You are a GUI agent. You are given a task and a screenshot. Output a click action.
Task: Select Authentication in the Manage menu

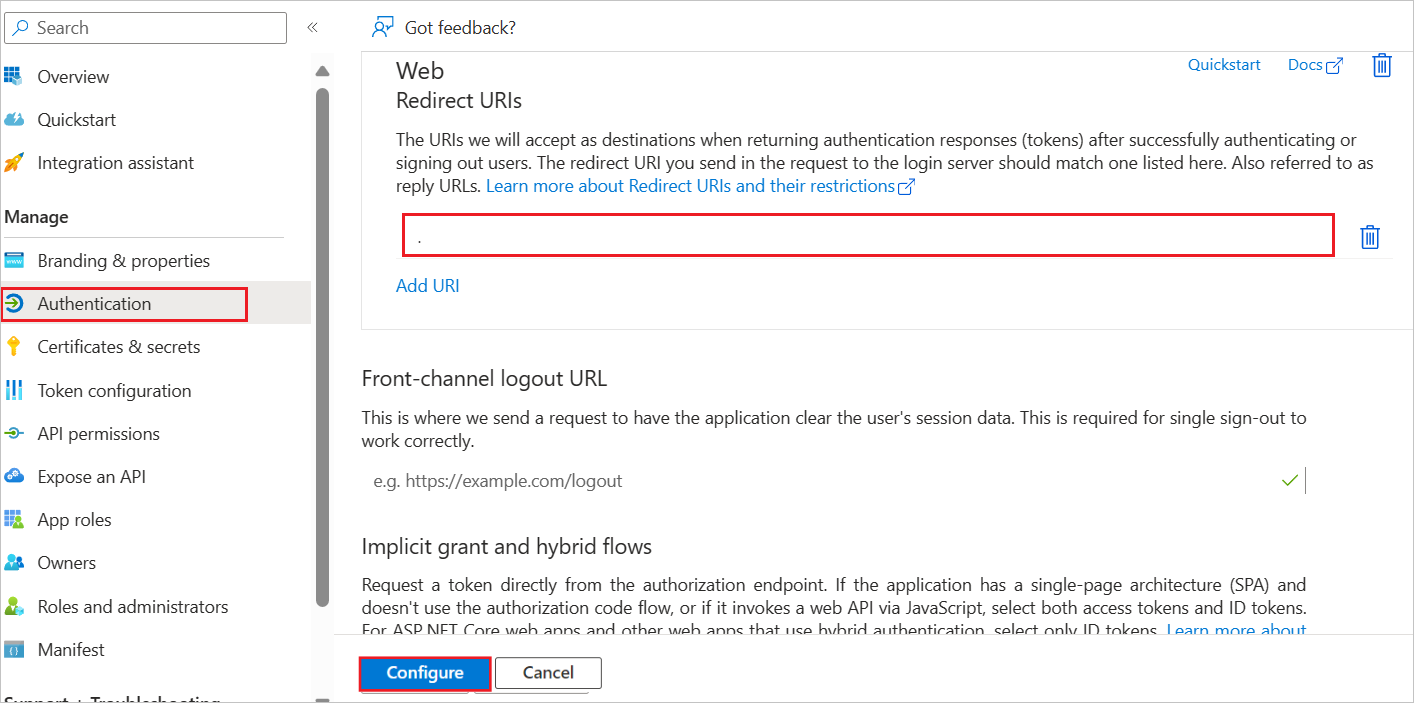tap(94, 303)
